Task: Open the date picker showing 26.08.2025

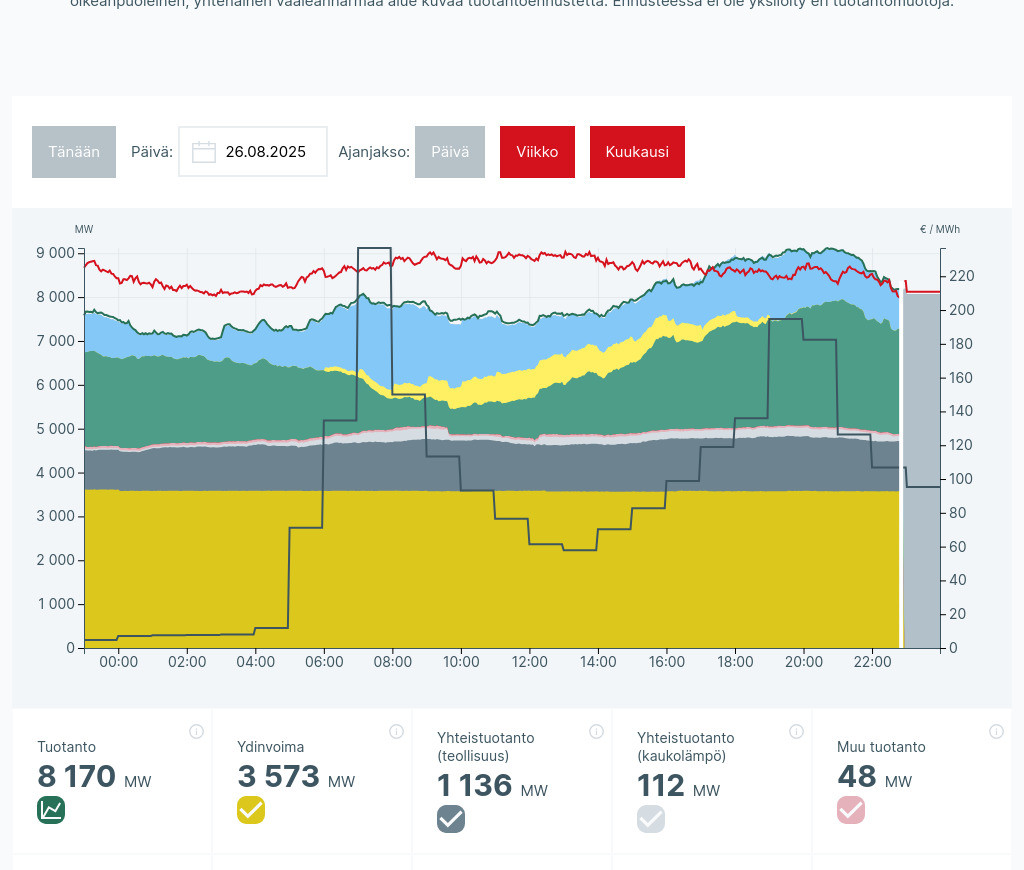Action: click(x=265, y=152)
